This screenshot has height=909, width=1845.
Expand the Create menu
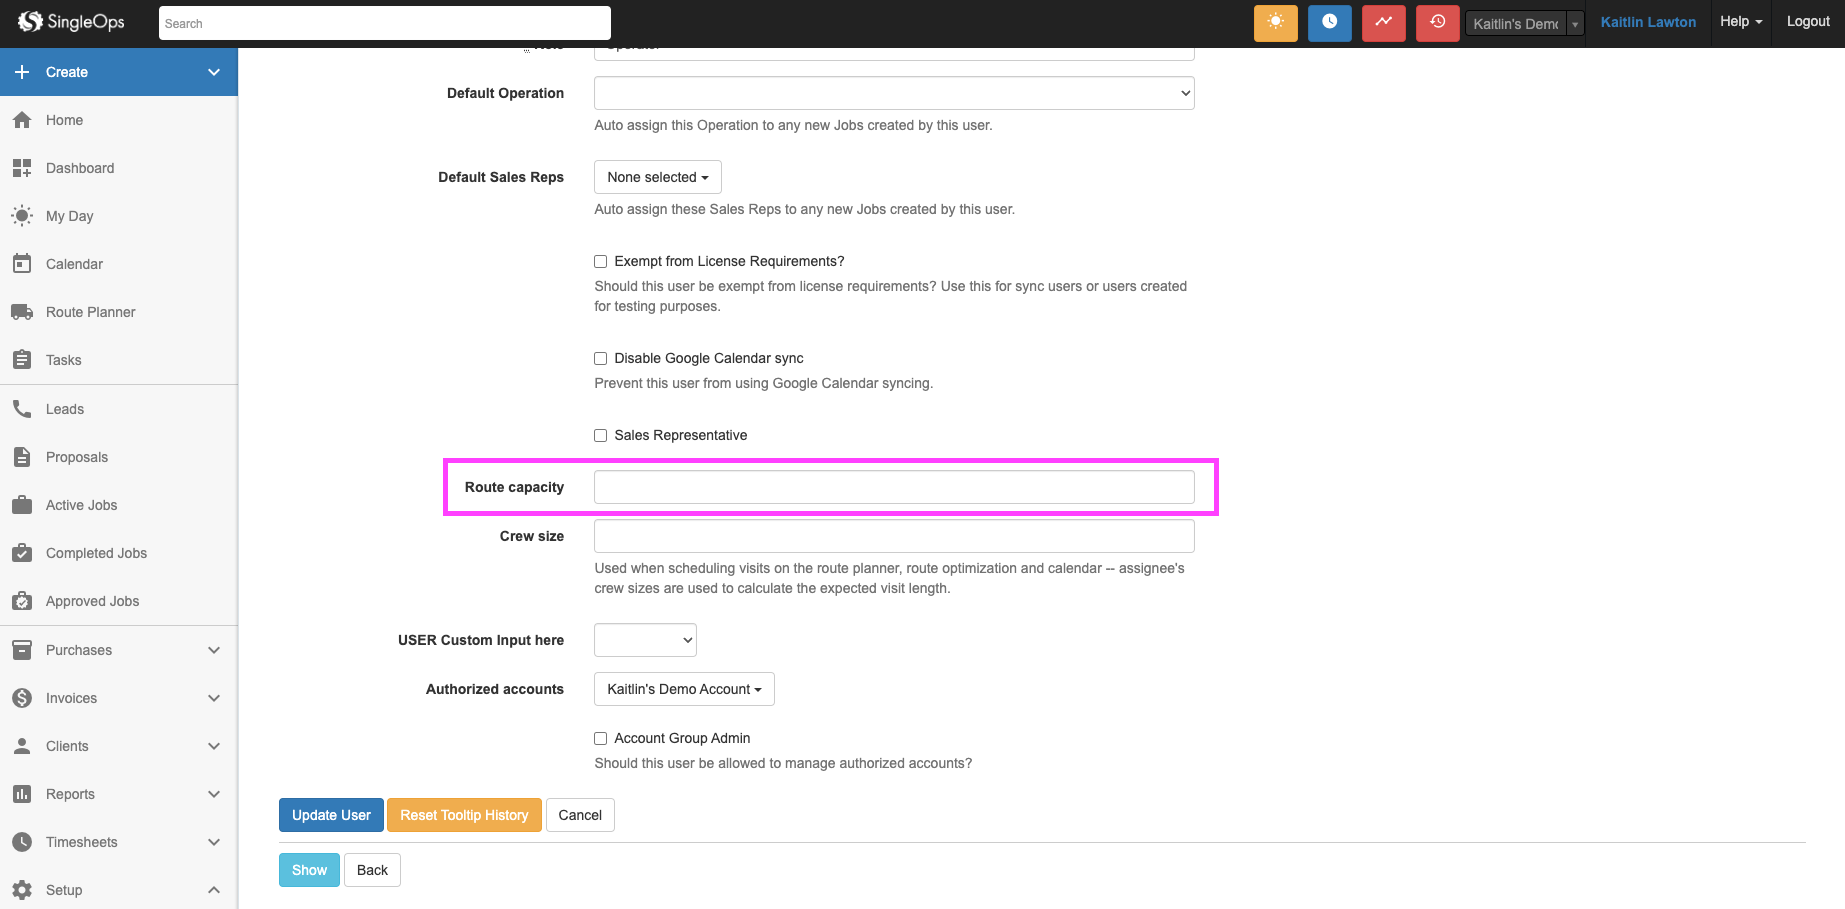point(118,72)
